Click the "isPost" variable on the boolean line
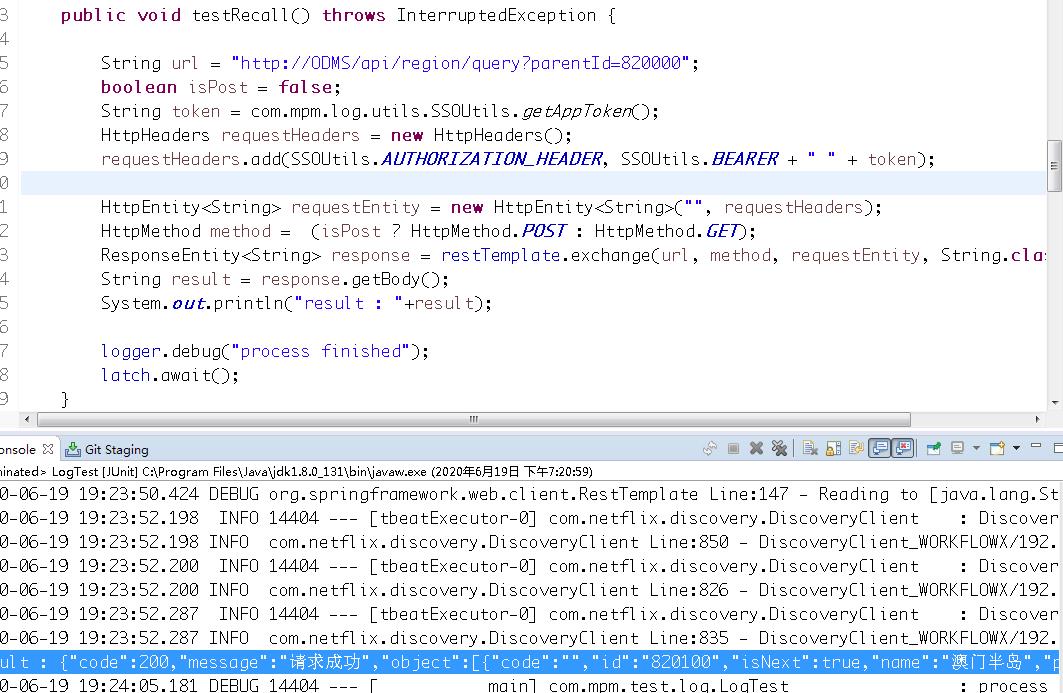This screenshot has width=1063, height=693. (218, 87)
